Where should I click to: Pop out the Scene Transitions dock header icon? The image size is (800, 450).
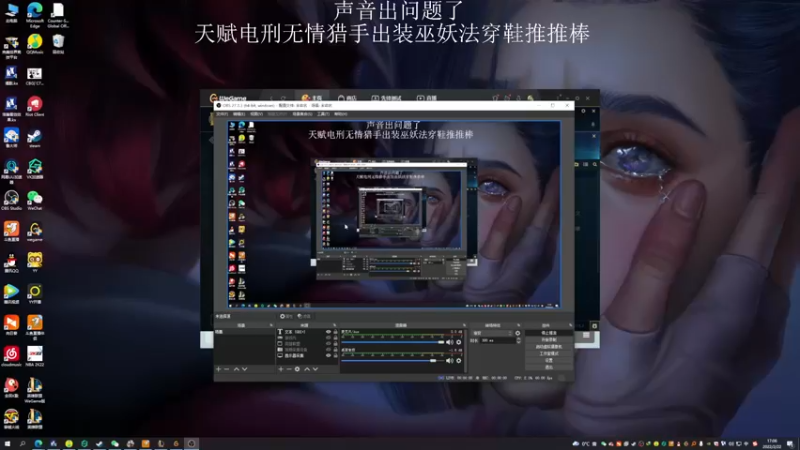519,325
